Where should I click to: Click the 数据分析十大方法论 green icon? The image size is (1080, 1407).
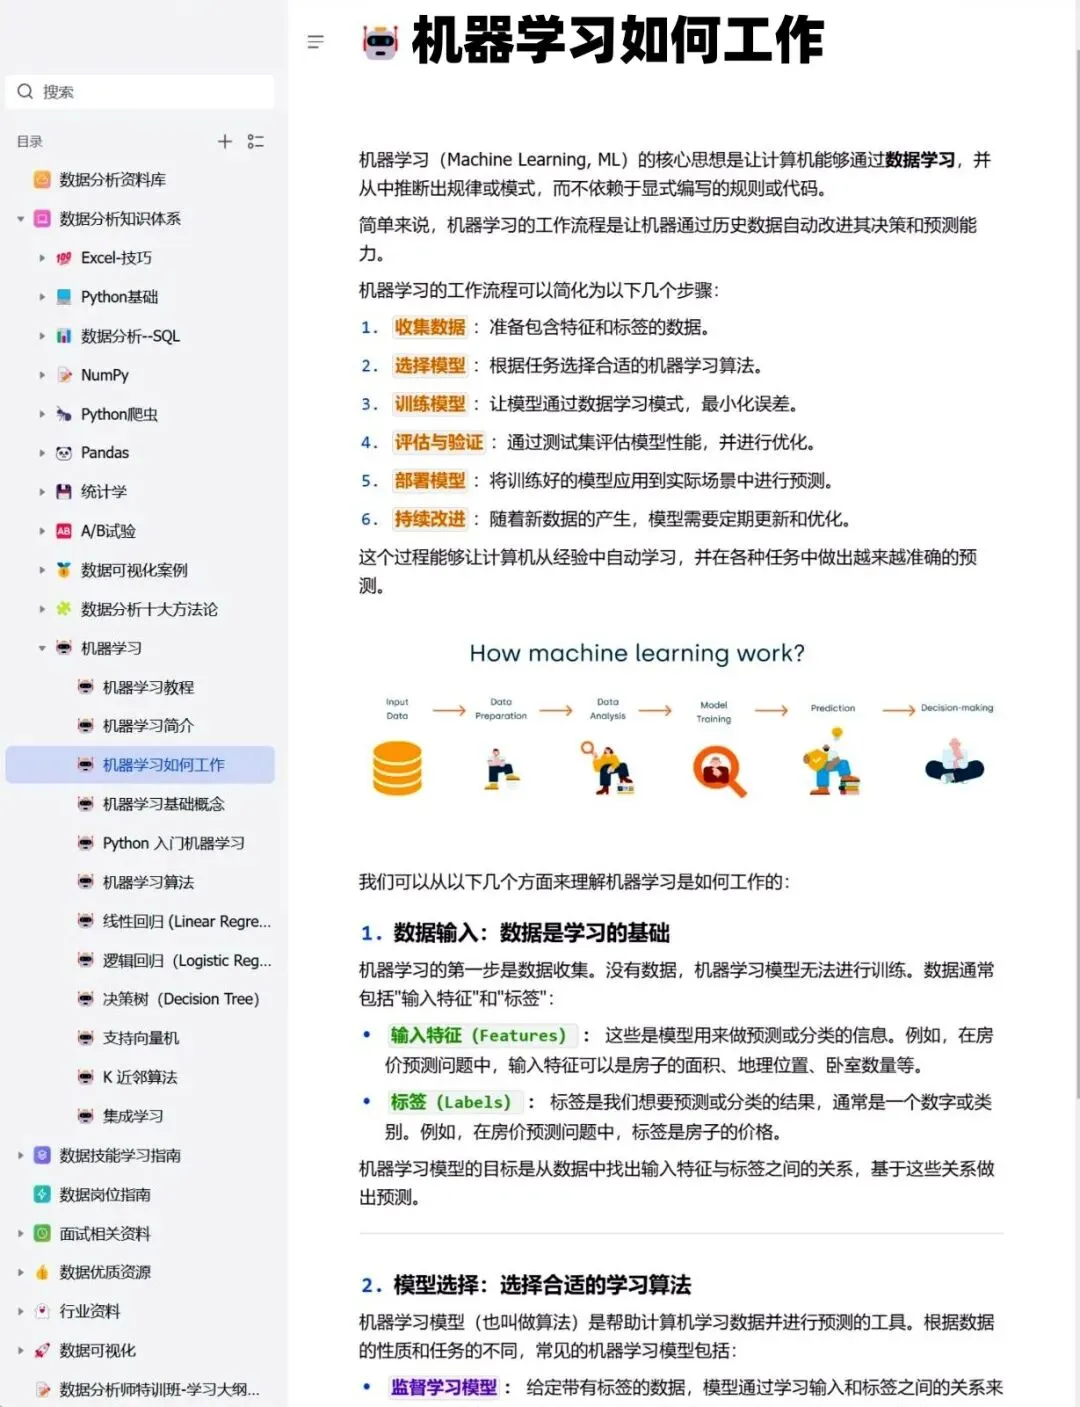64,609
